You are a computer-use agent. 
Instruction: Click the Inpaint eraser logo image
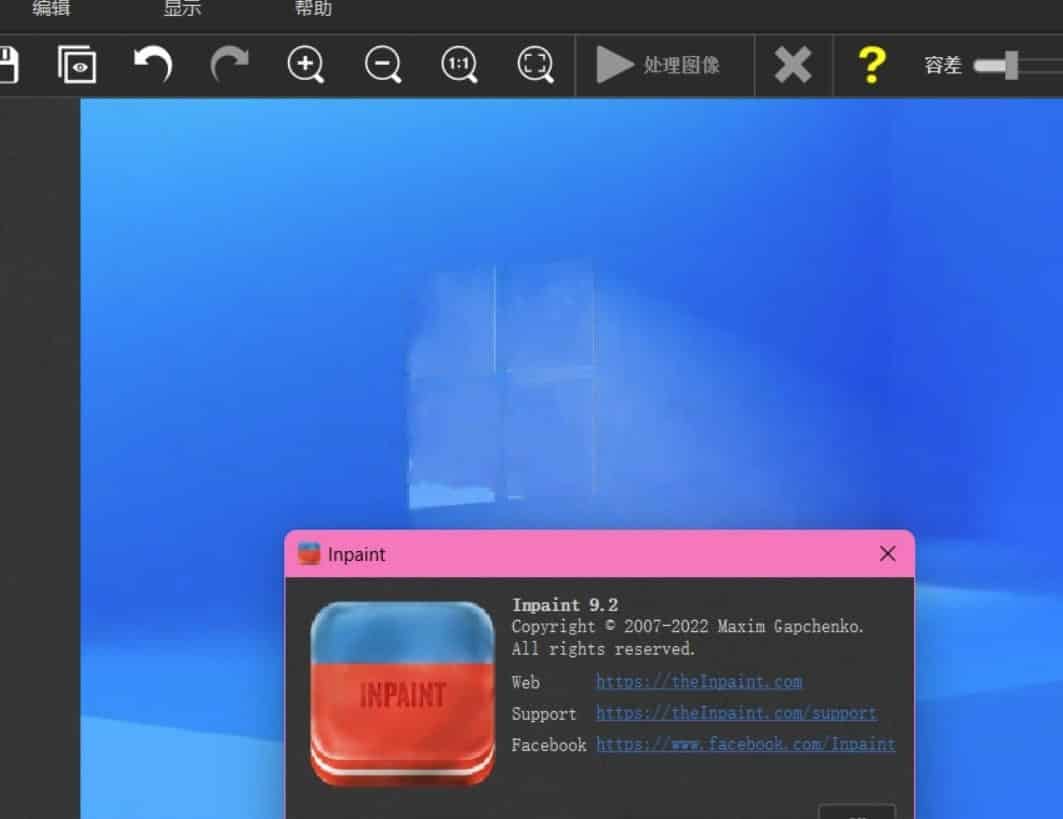click(403, 694)
